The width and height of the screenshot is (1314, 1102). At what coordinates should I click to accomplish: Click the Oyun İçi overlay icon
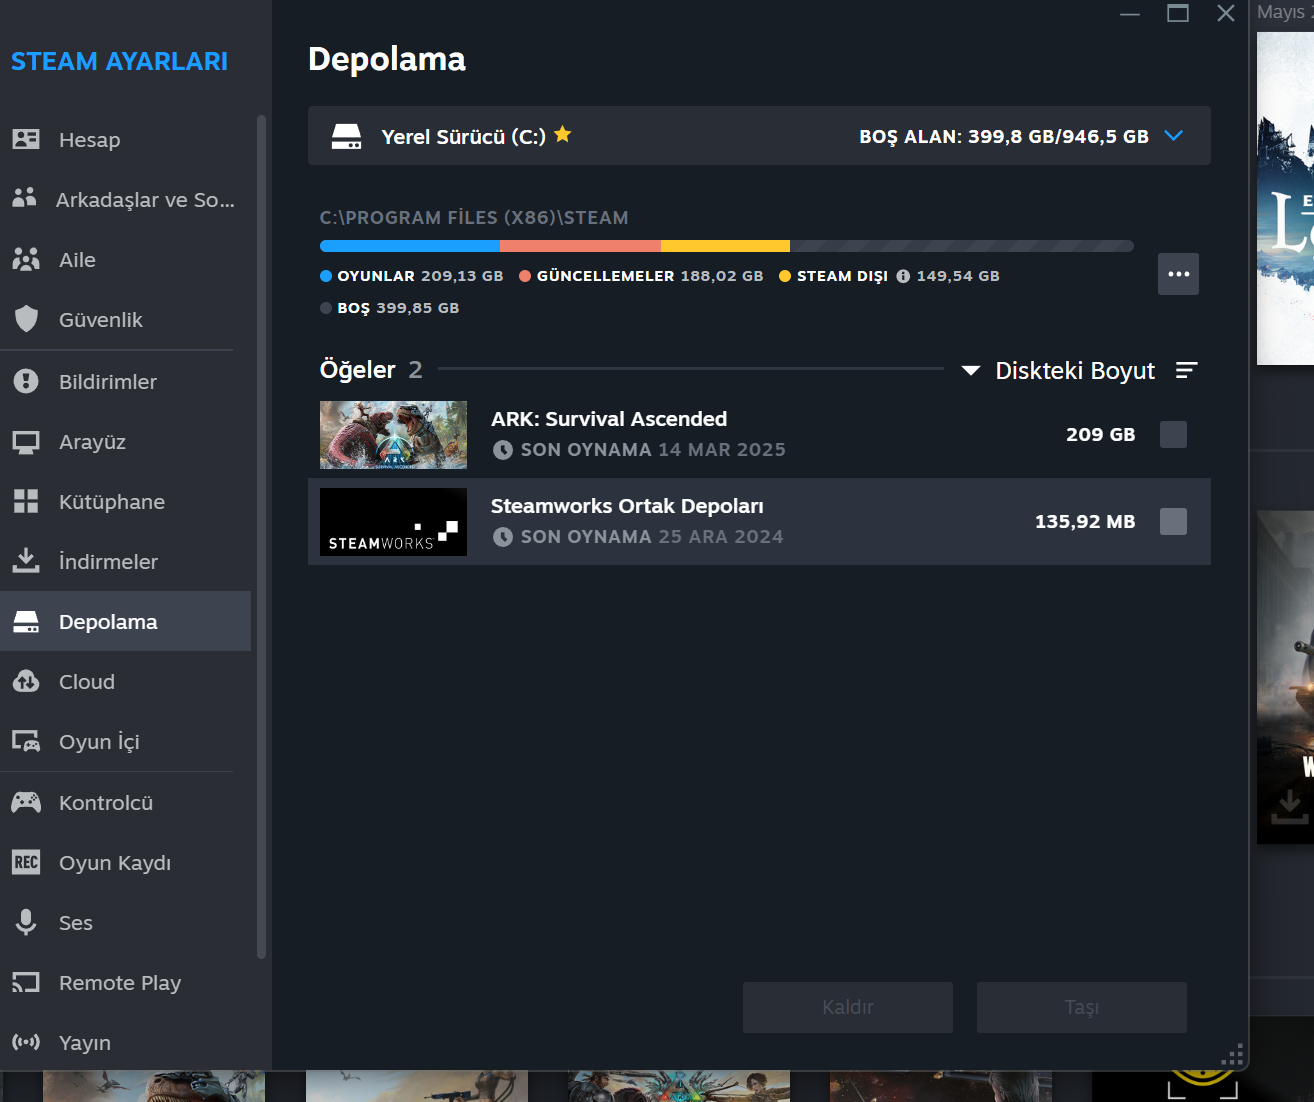click(x=26, y=741)
